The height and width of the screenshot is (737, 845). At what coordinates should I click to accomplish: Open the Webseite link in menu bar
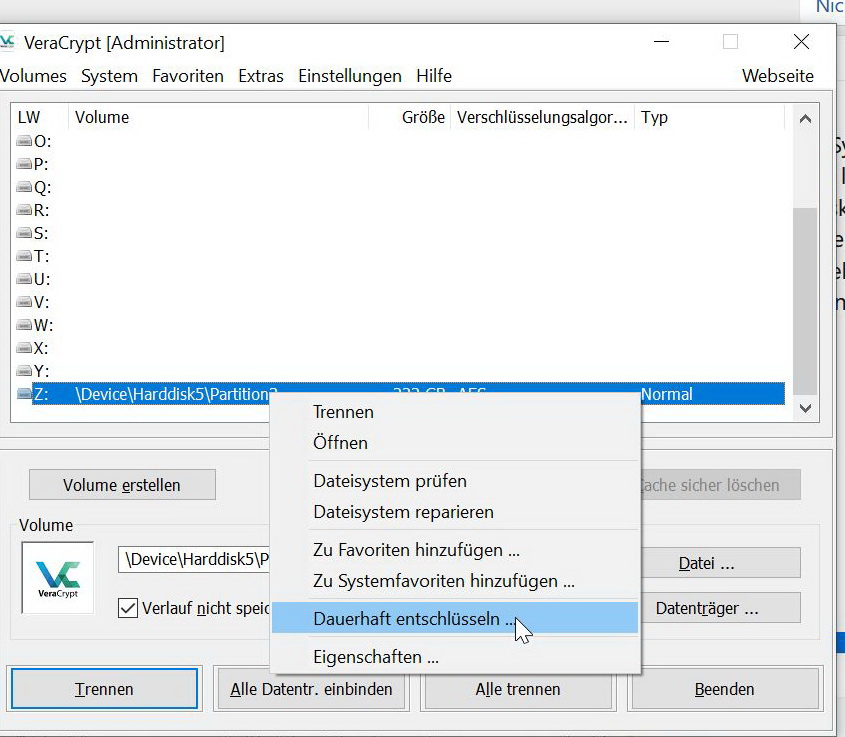coord(778,76)
